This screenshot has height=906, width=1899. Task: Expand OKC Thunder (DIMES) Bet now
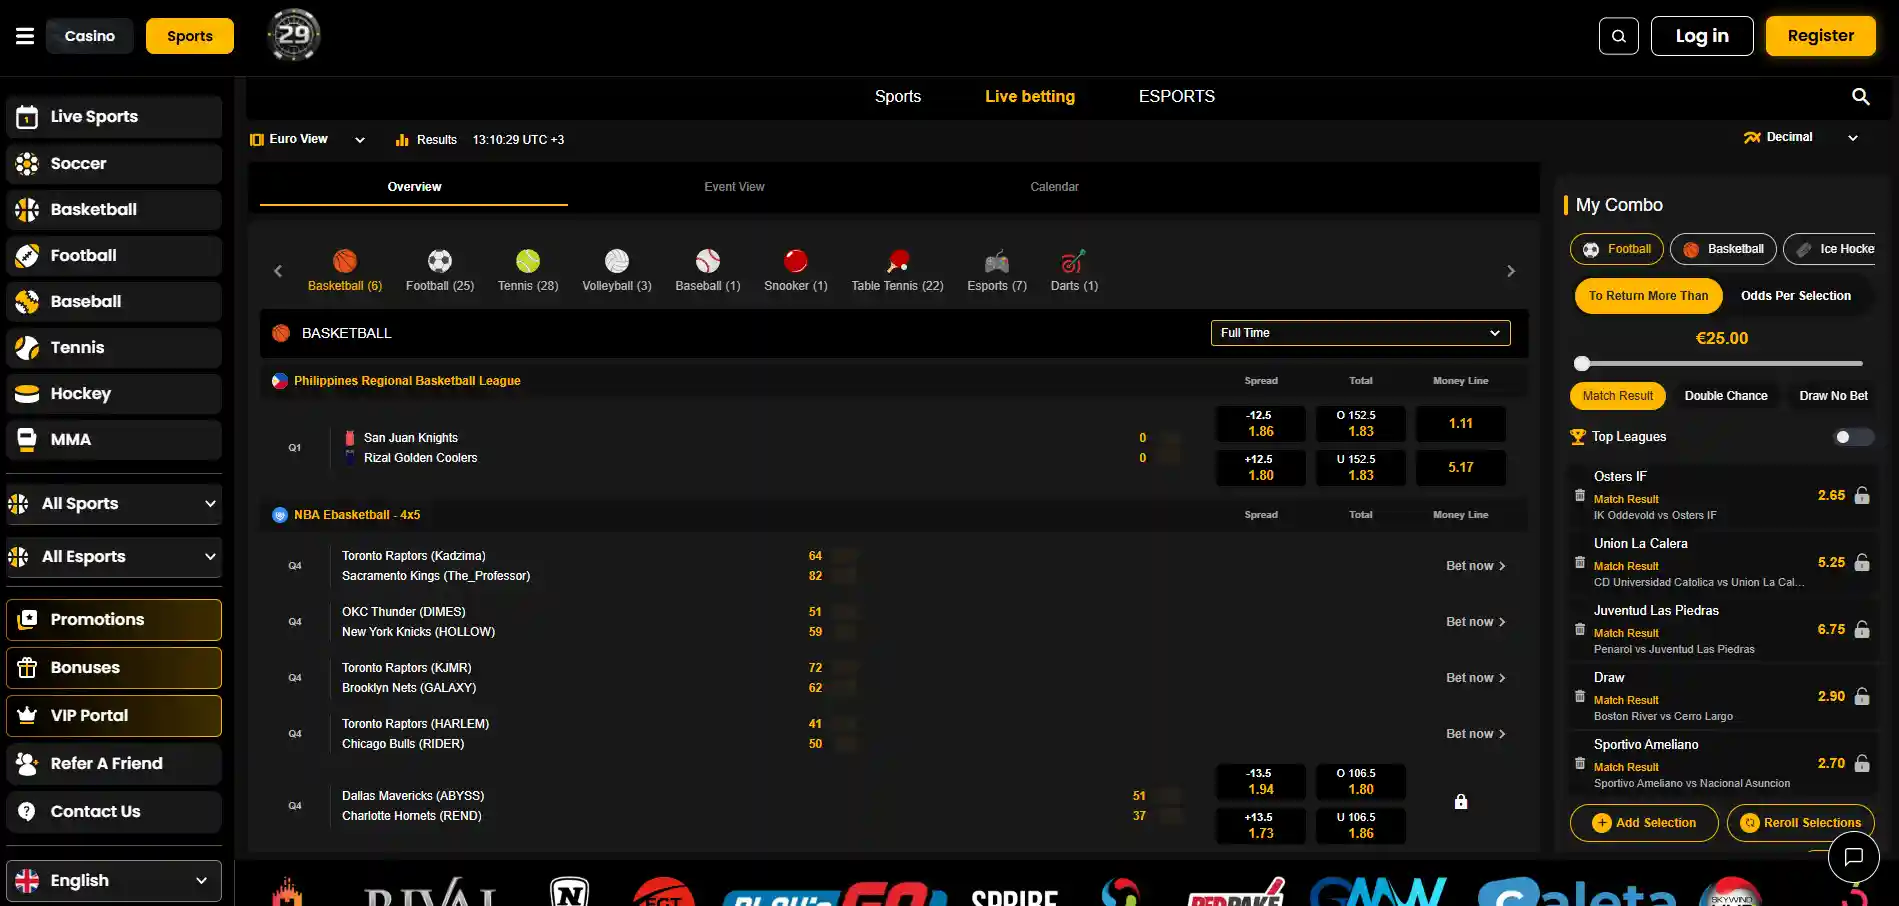pos(1475,622)
